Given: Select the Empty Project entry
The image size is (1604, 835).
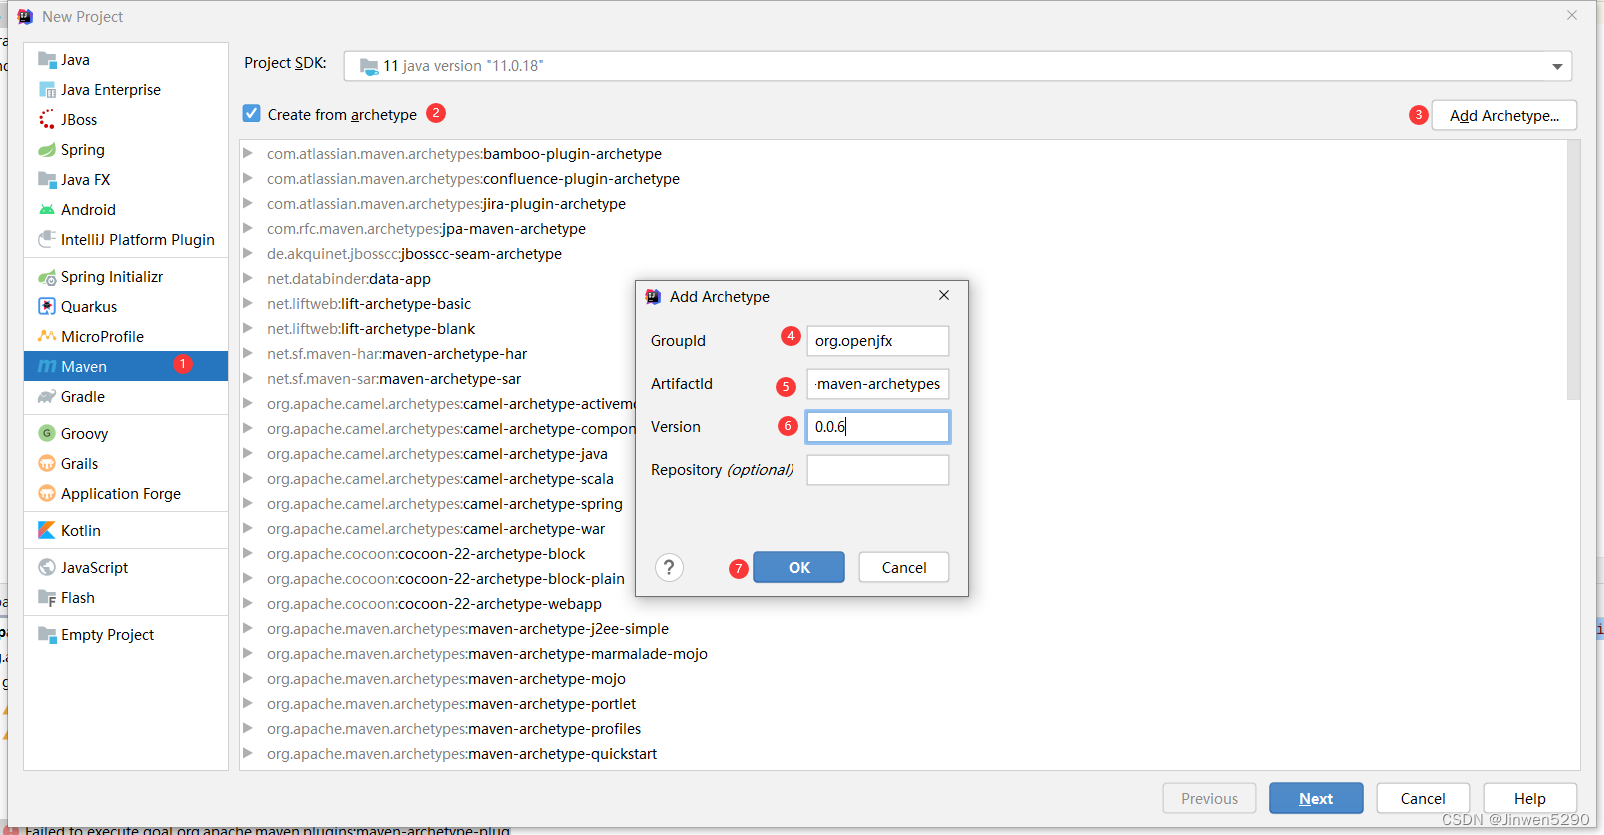Looking at the screenshot, I should [x=126, y=635].
